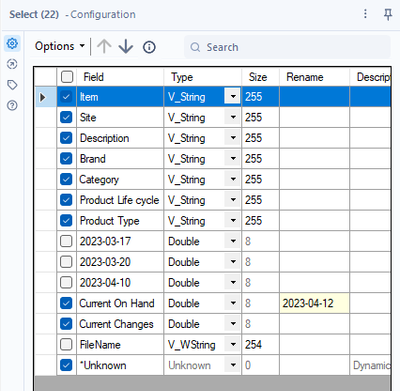400x391 pixels.
Task: Click the Description column header
Action: click(370, 77)
